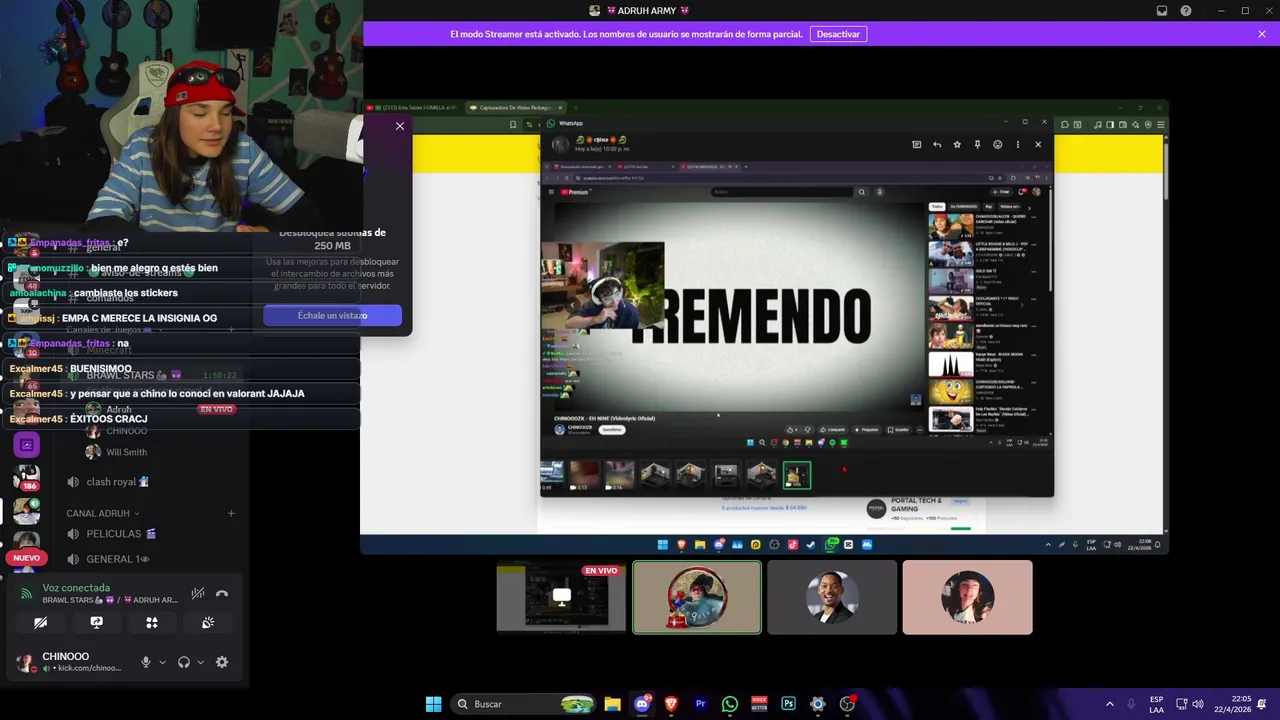Toggle camera on in voice panel
This screenshot has height=720, width=1280.
click(x=41, y=622)
